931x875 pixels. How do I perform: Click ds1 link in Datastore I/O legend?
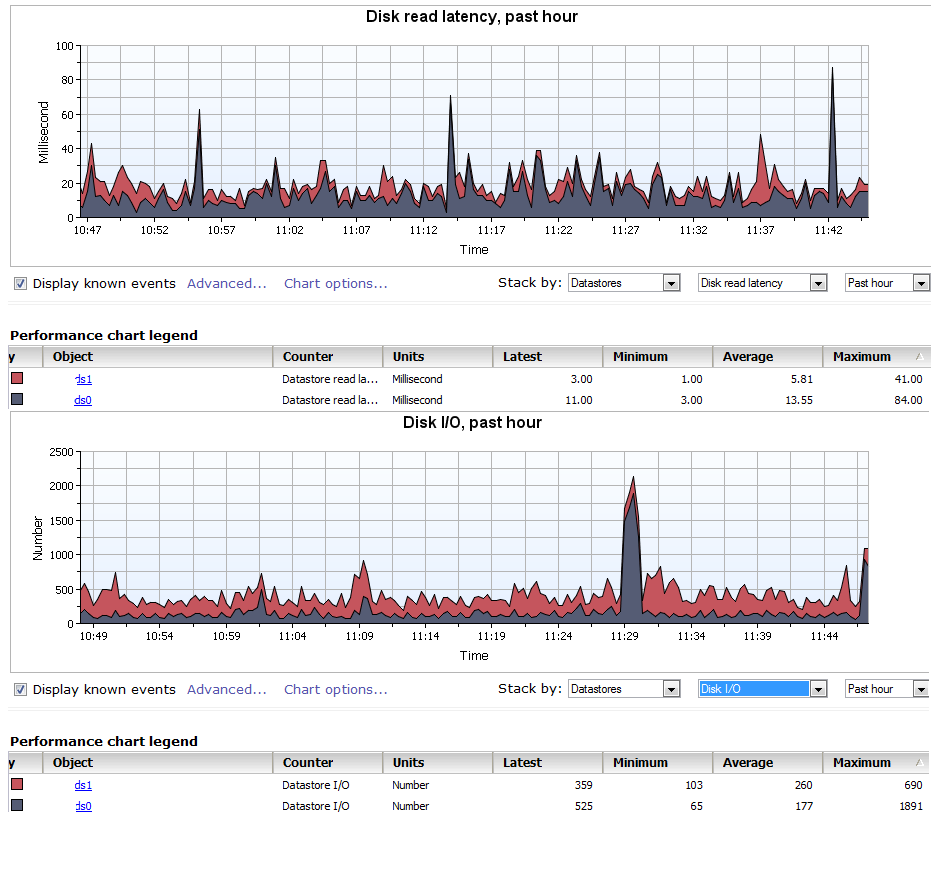83,786
